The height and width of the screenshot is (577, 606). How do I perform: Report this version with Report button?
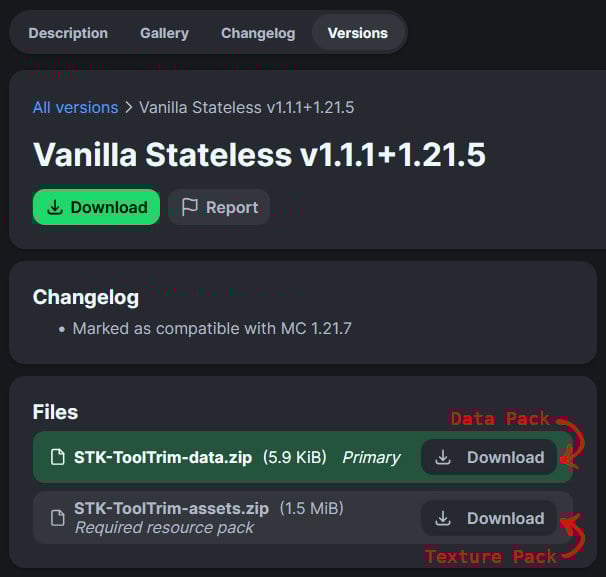(219, 207)
